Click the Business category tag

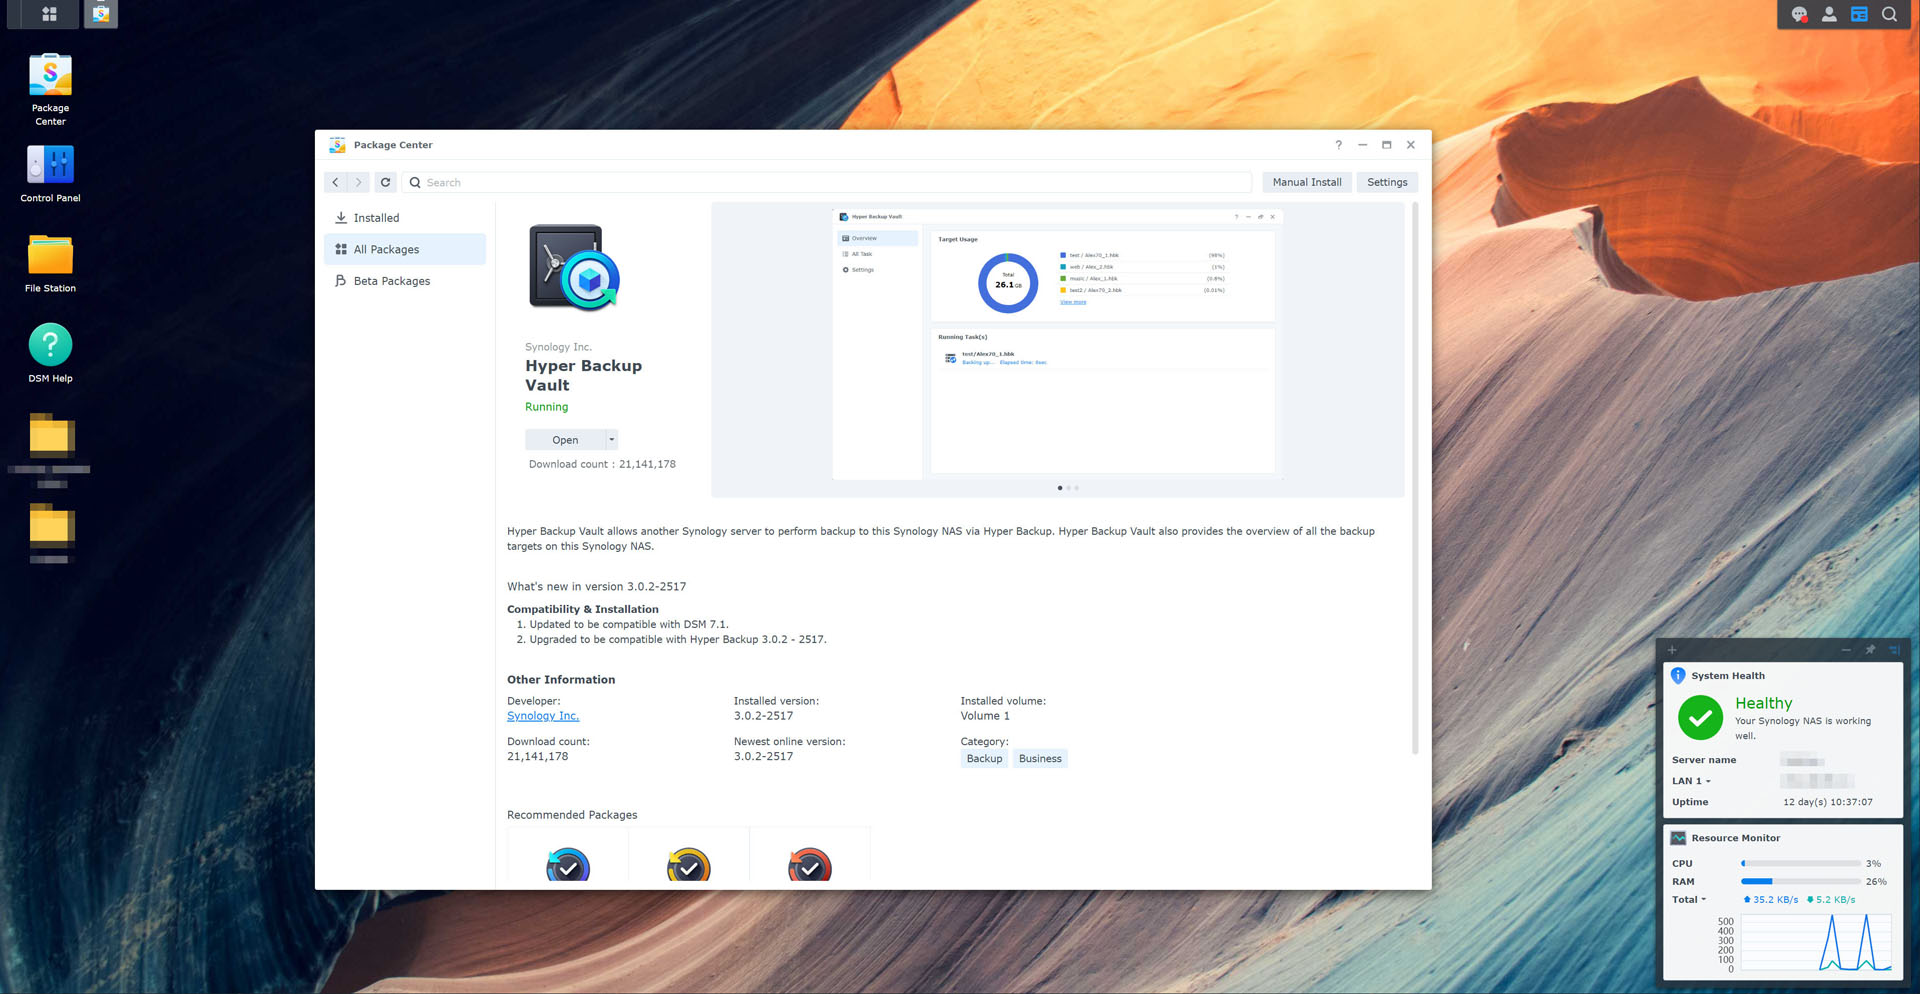(1040, 759)
